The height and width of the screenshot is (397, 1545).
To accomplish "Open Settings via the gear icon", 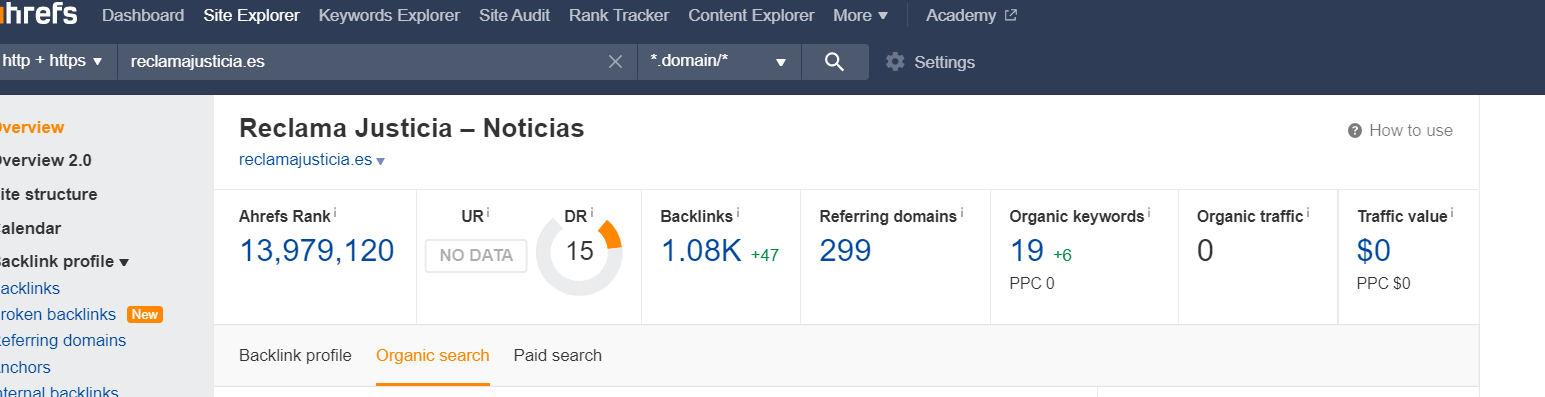I will point(895,62).
